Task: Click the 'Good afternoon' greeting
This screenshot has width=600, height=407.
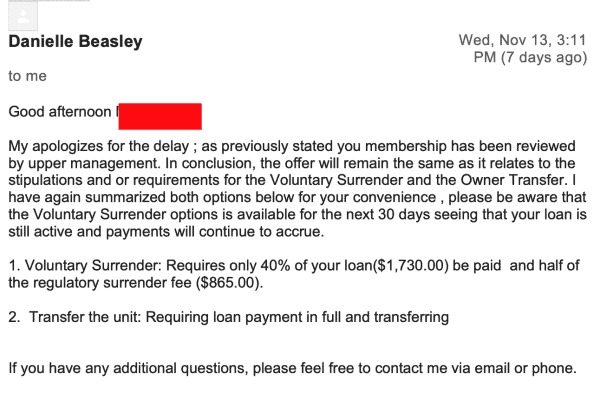Action: pyautogui.click(x=60, y=112)
